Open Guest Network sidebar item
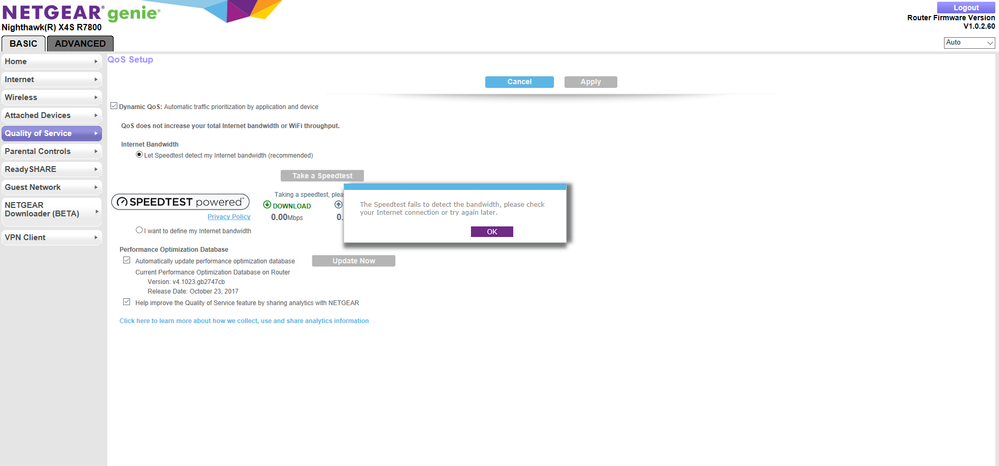999x466 pixels. pos(51,187)
